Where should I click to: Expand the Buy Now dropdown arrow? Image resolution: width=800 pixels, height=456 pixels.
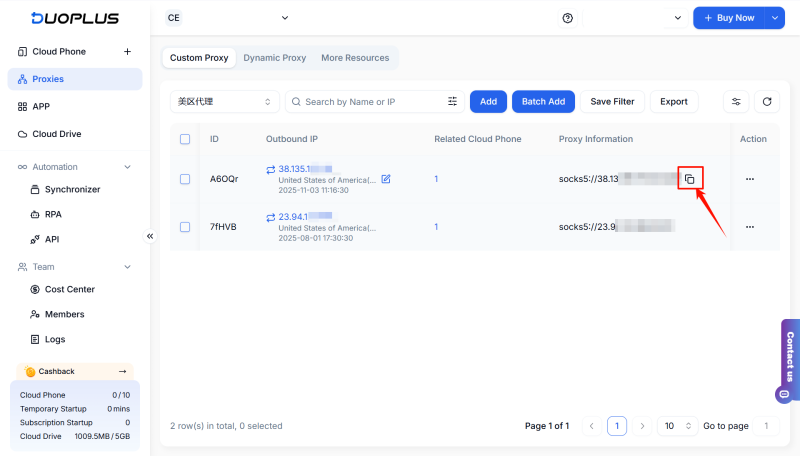tap(775, 18)
